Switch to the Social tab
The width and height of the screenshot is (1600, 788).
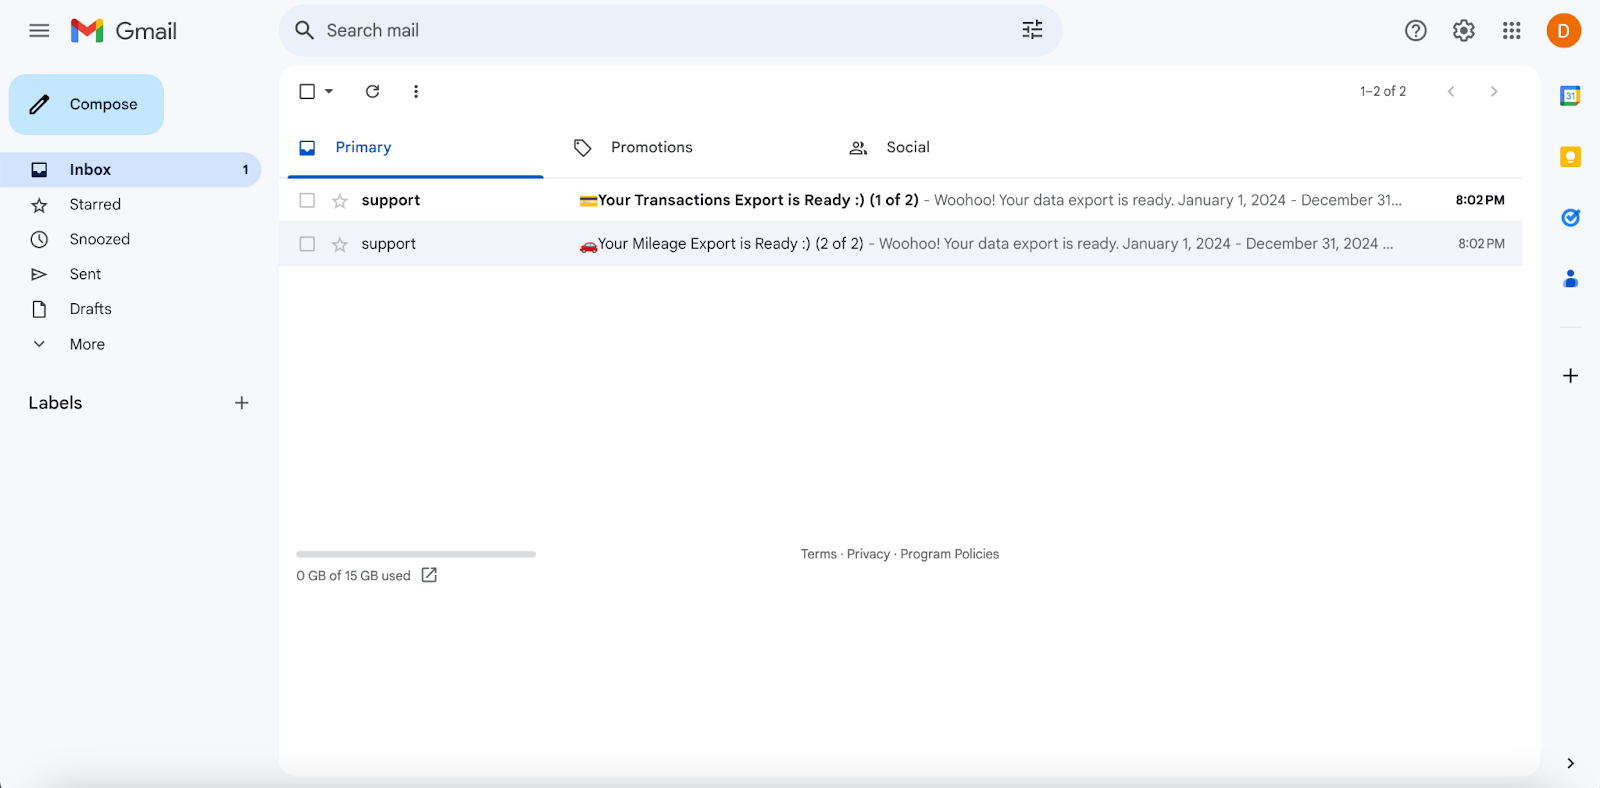(x=907, y=147)
